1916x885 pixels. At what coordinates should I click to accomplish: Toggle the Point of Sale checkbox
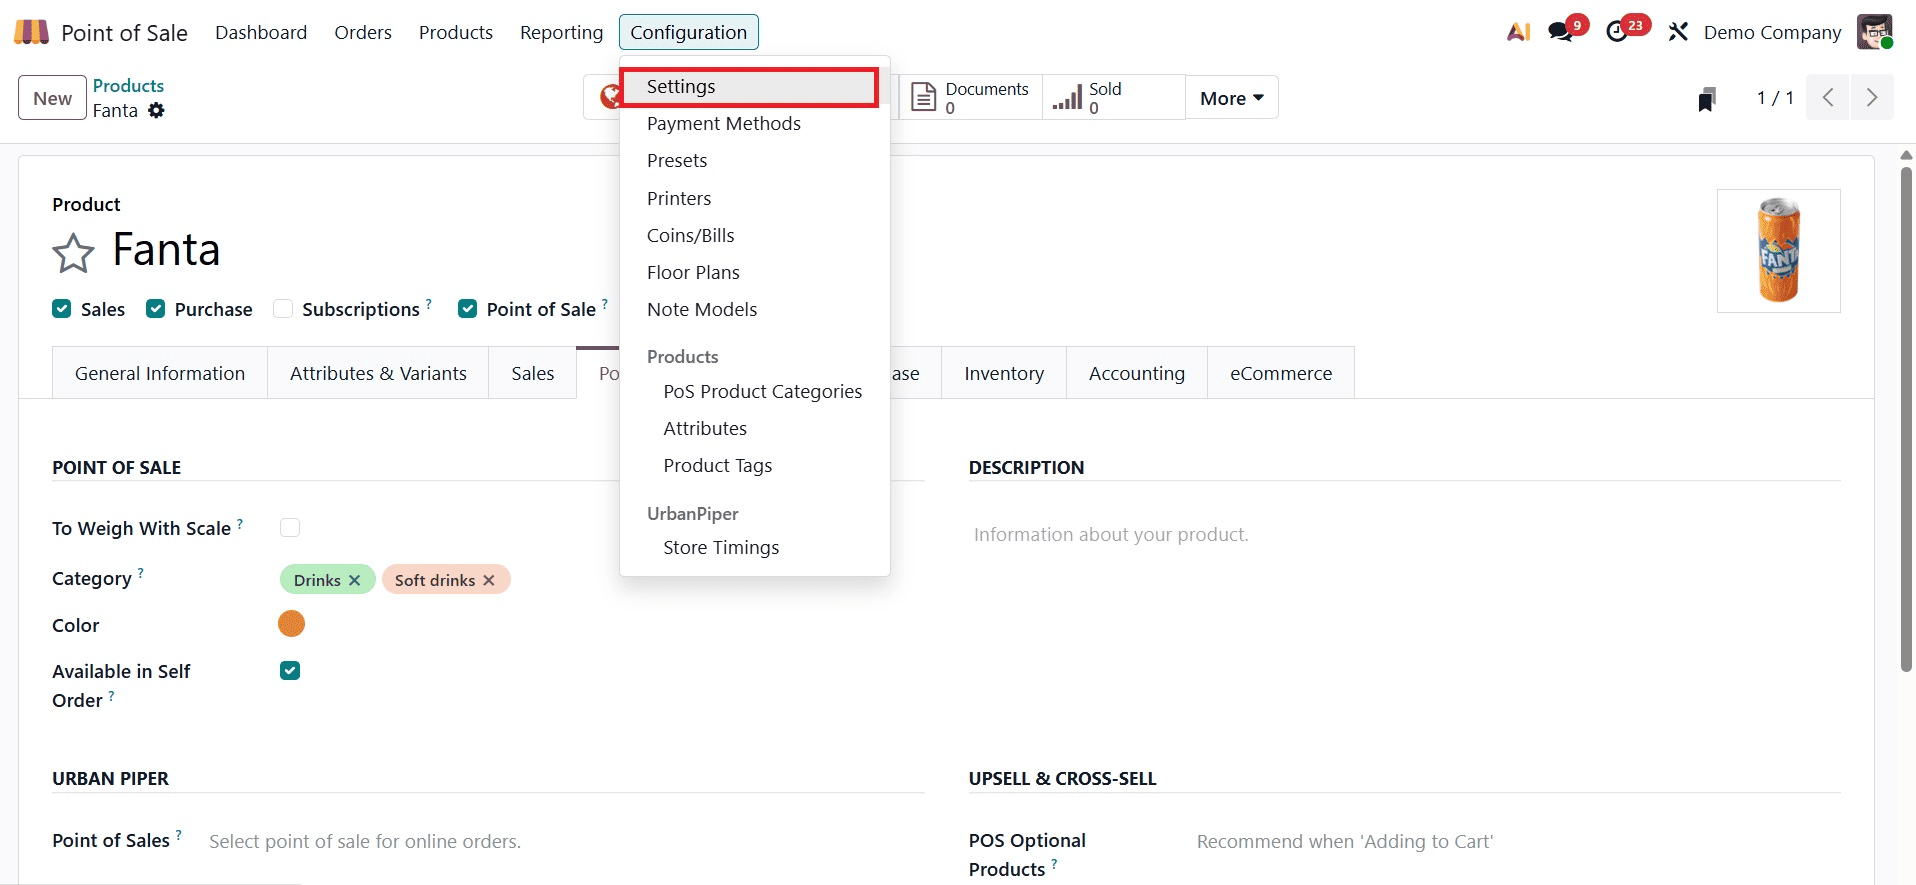coord(467,309)
